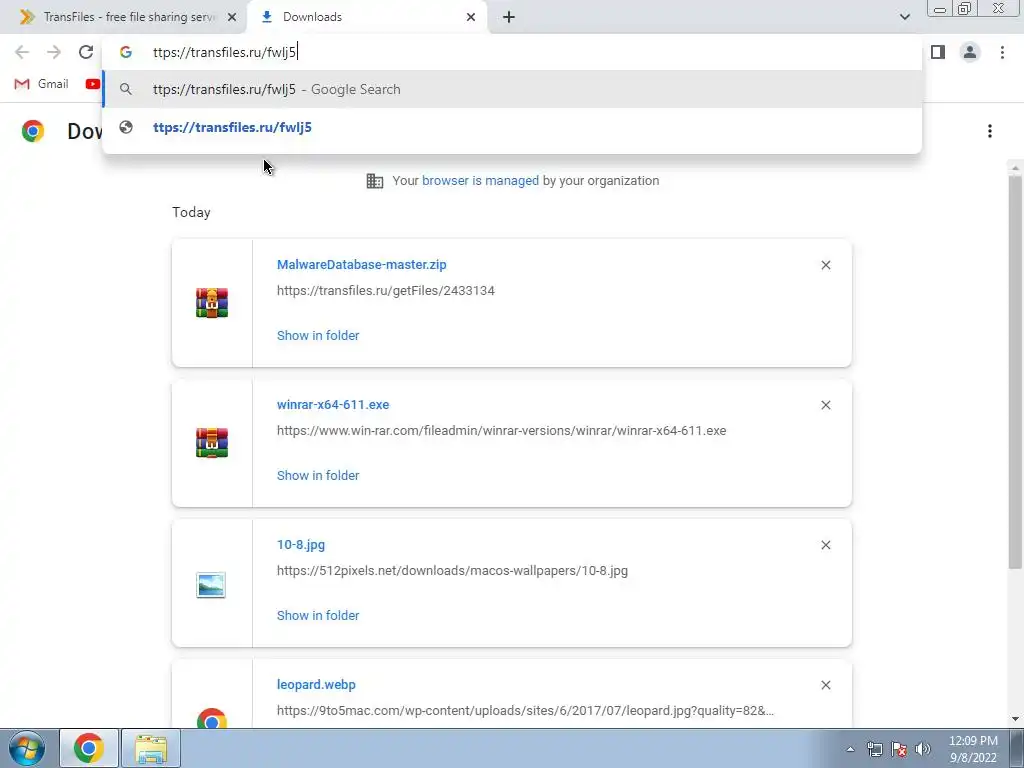Screen dimensions: 1024x768
Task: Show hidden system tray icons
Action: click(x=850, y=749)
